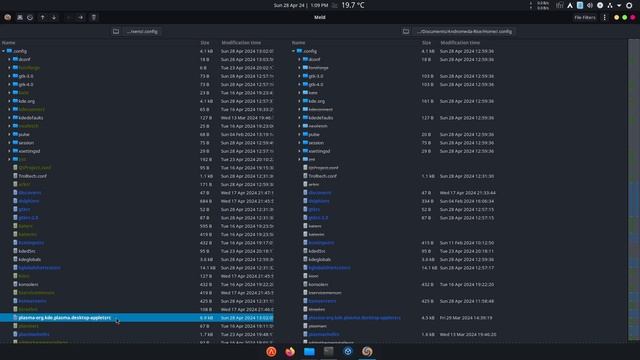640x360 pixels.
Task: Click the new comparison toolbar icon
Action: click(20, 18)
